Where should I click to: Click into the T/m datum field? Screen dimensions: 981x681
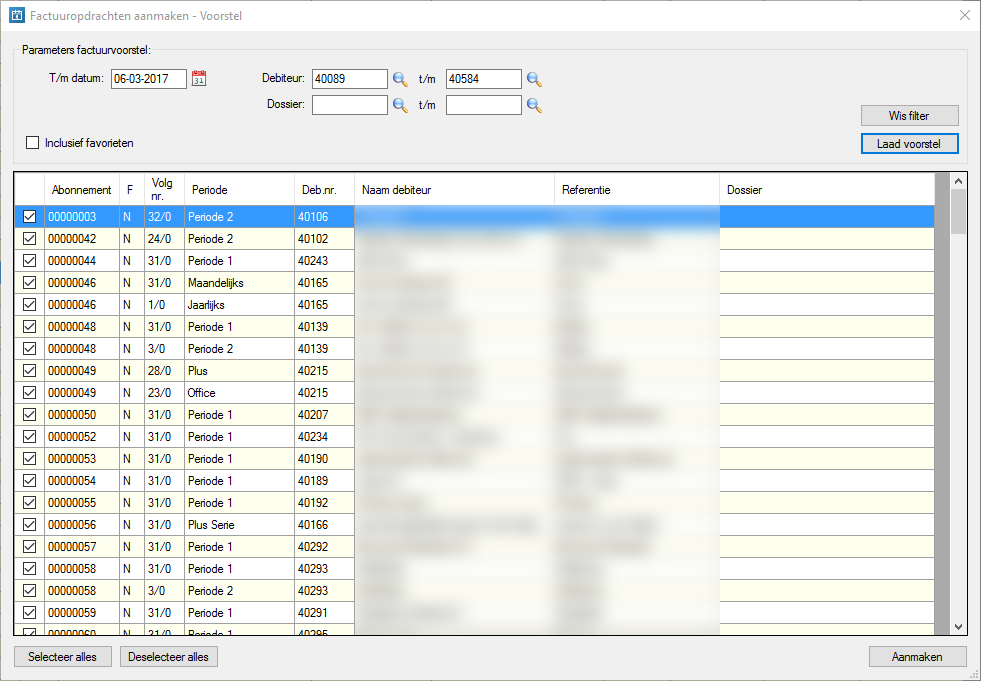[x=148, y=79]
